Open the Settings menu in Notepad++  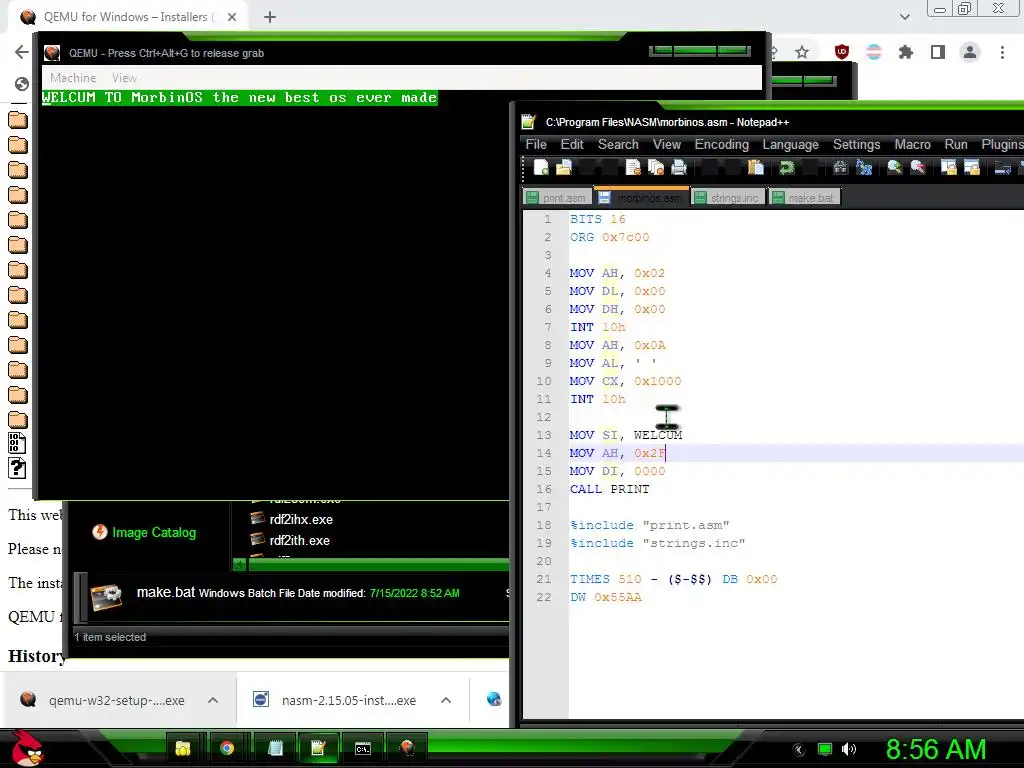[x=856, y=144]
